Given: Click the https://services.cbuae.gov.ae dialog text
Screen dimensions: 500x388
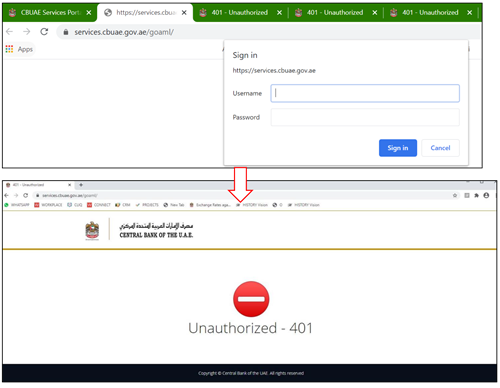Looking at the screenshot, I should (274, 71).
